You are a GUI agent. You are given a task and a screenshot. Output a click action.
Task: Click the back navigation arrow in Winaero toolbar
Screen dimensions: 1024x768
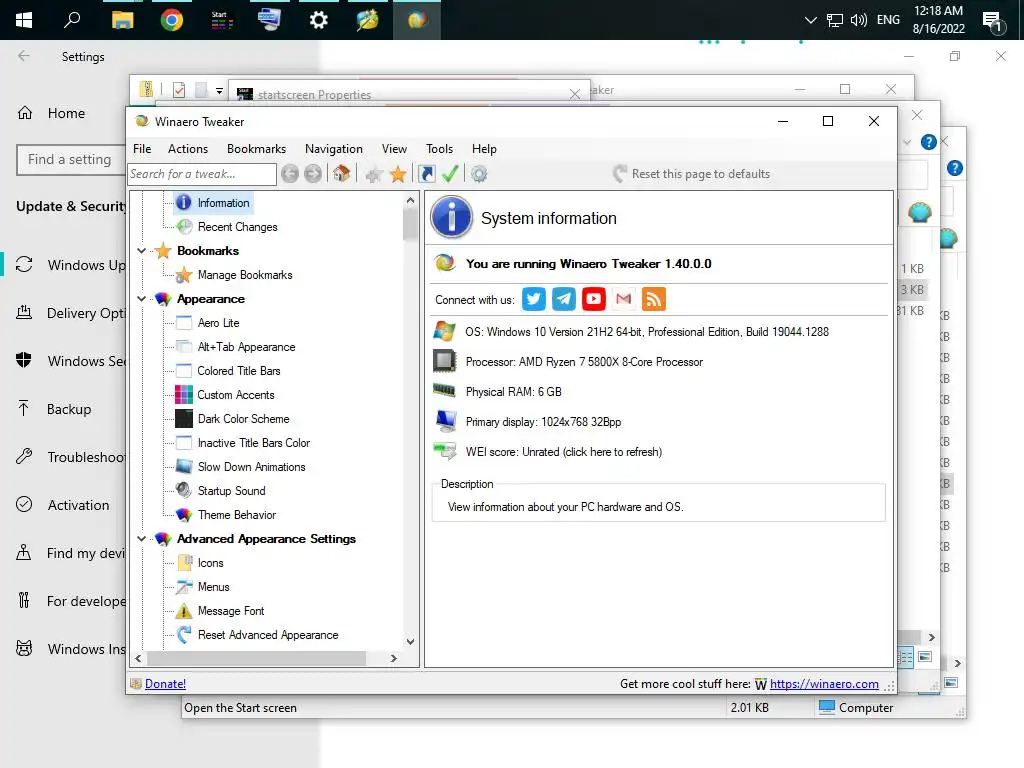point(290,174)
